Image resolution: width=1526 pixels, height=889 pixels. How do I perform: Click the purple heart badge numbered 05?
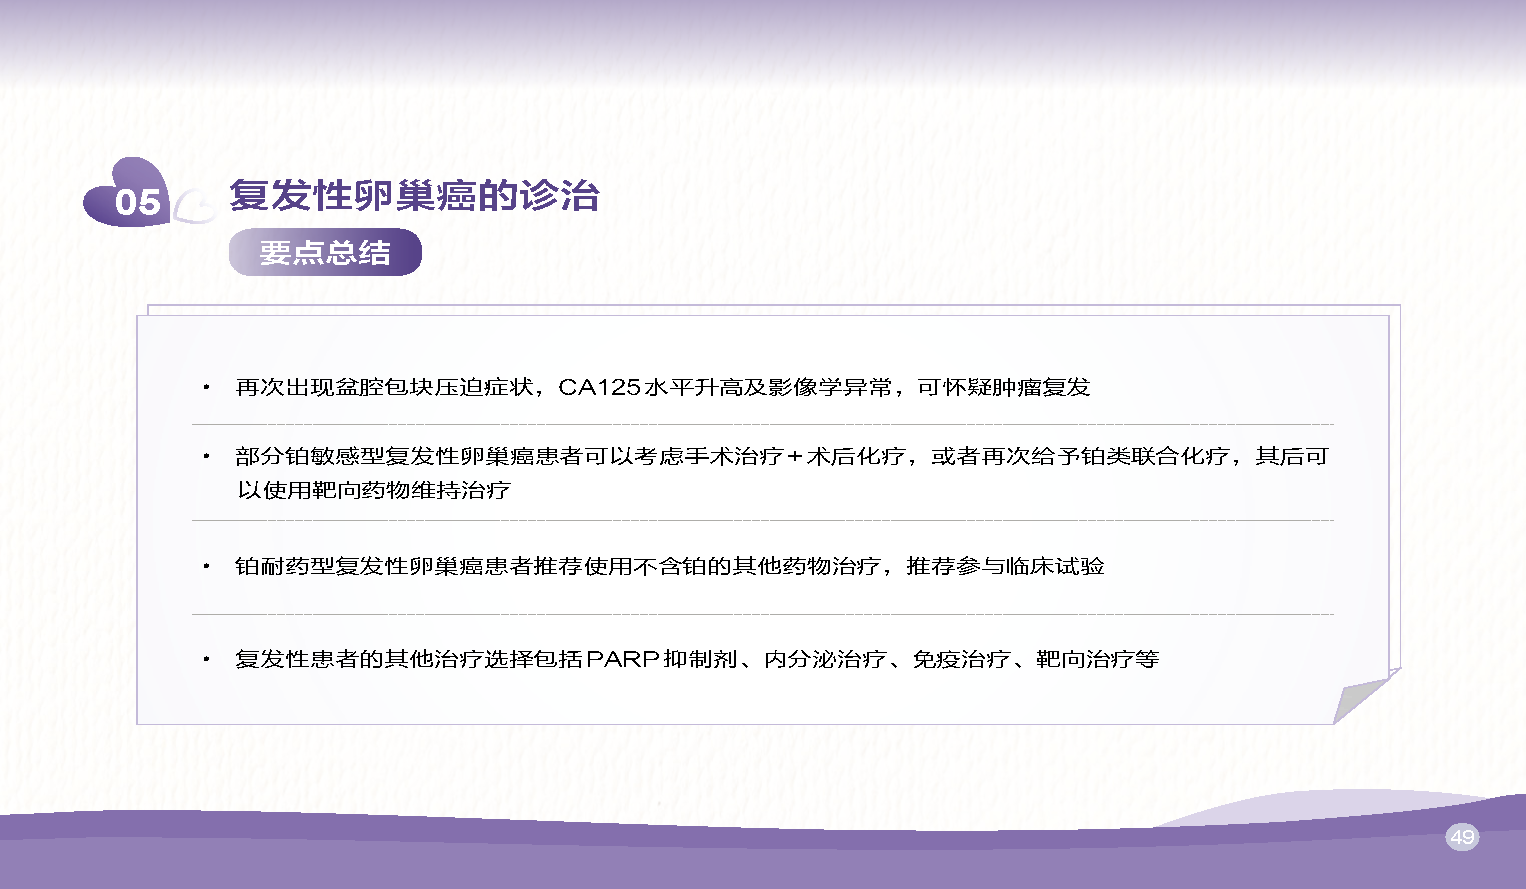tap(130, 197)
